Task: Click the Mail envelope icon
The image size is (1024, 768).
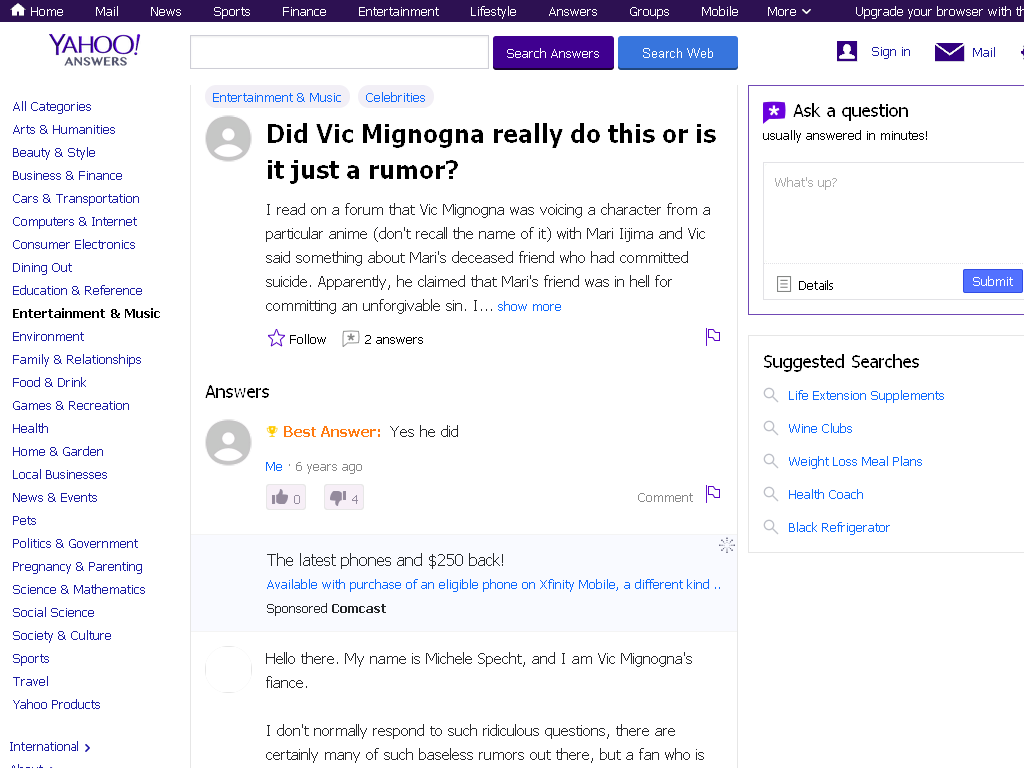Action: click(949, 52)
